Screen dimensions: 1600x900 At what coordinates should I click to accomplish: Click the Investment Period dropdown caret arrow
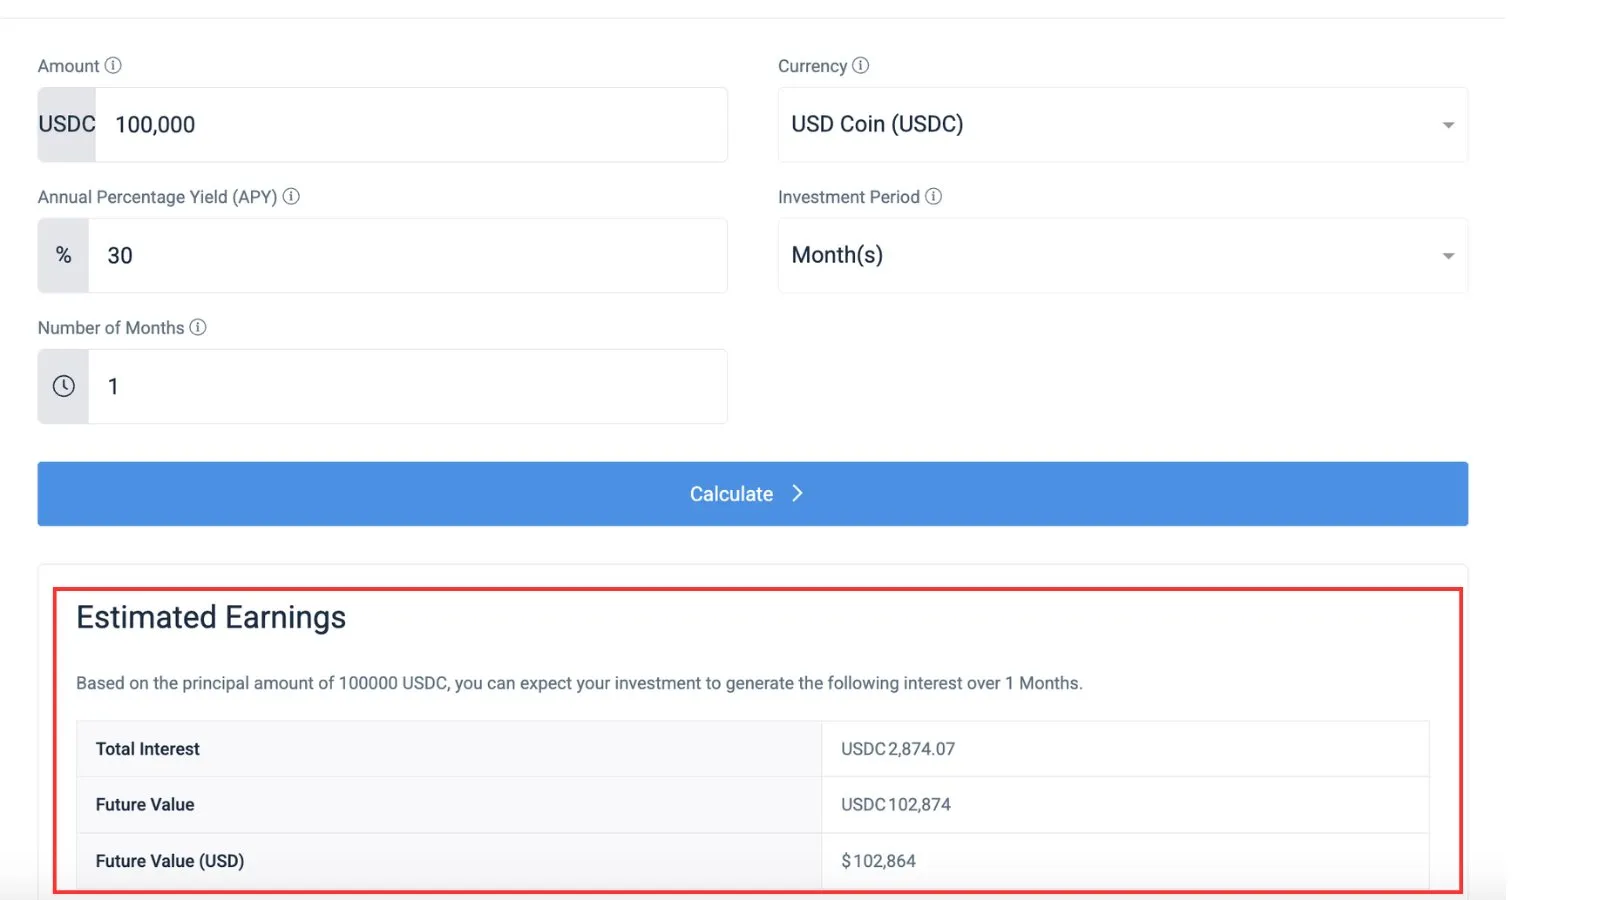1448,256
